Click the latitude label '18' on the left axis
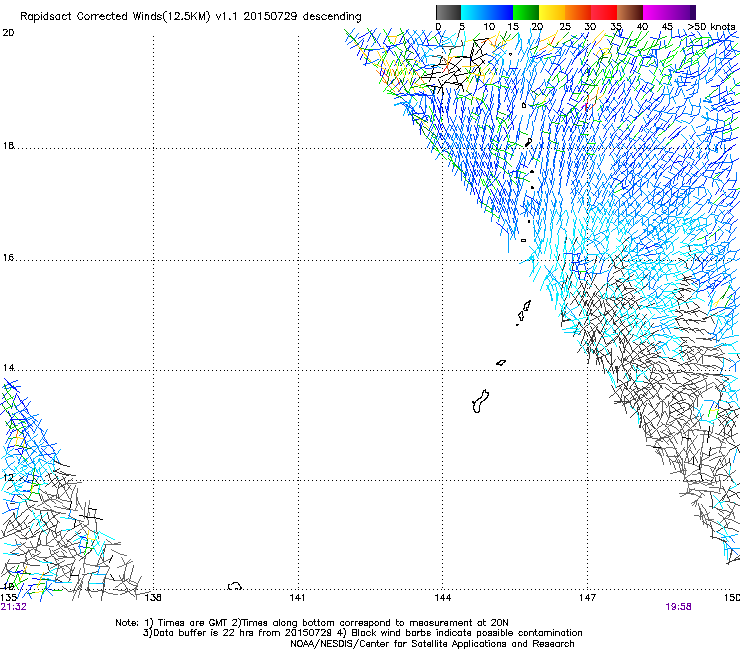 [x=8, y=145]
